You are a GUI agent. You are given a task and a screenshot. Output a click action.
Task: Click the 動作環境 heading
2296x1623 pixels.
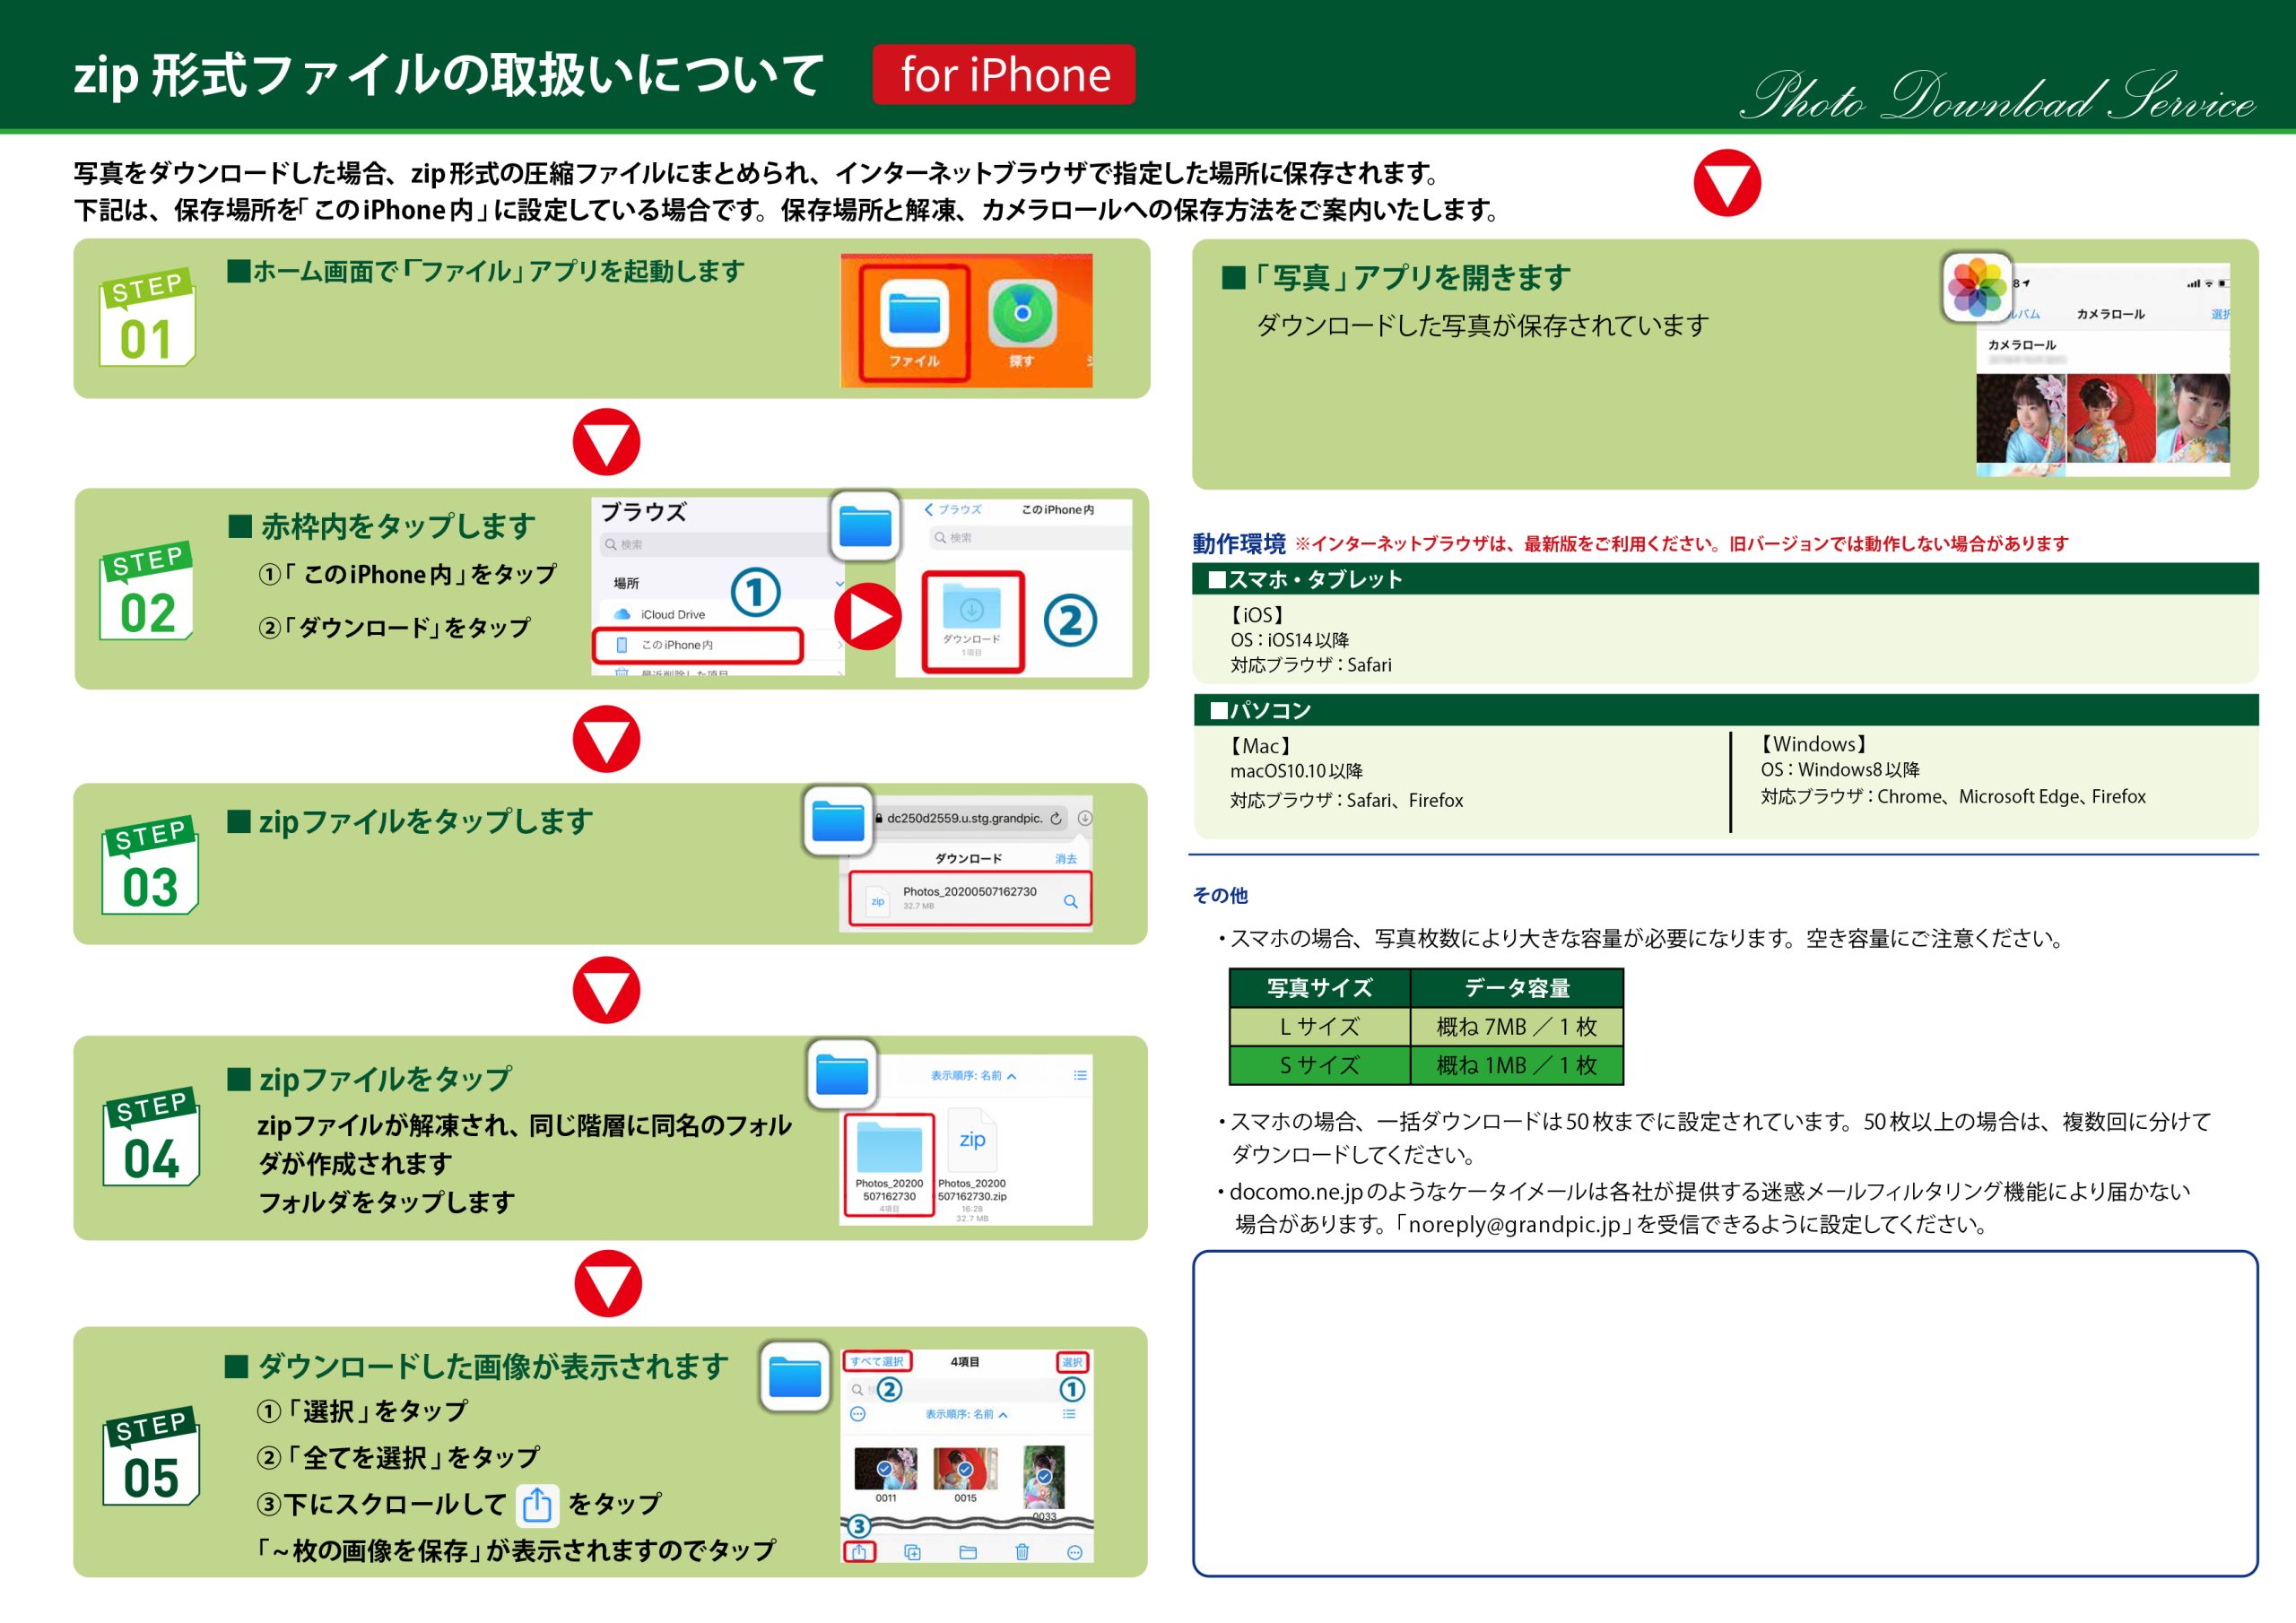tap(1239, 544)
